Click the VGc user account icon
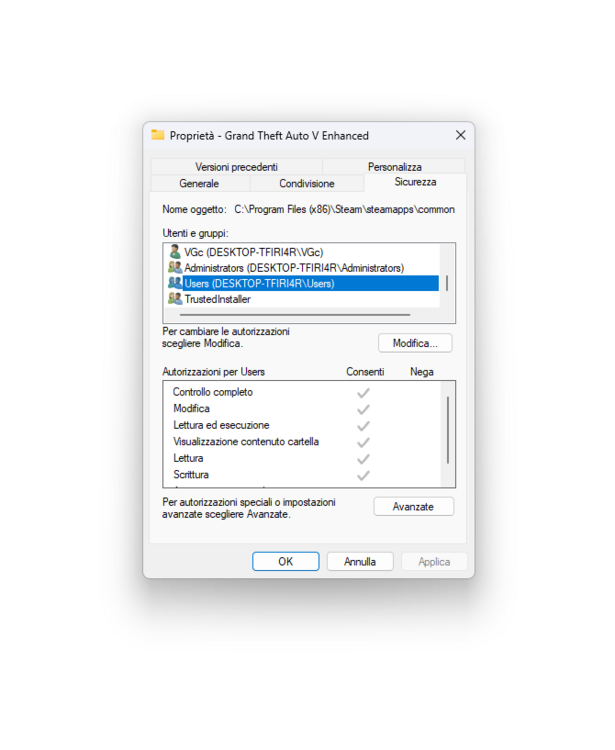The width and height of the screenshot is (615, 750). tap(175, 252)
